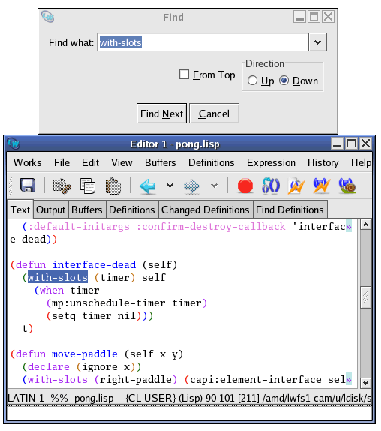The height and width of the screenshot is (431, 381).
Task: Switch to the Definitions tab
Action: tap(132, 210)
